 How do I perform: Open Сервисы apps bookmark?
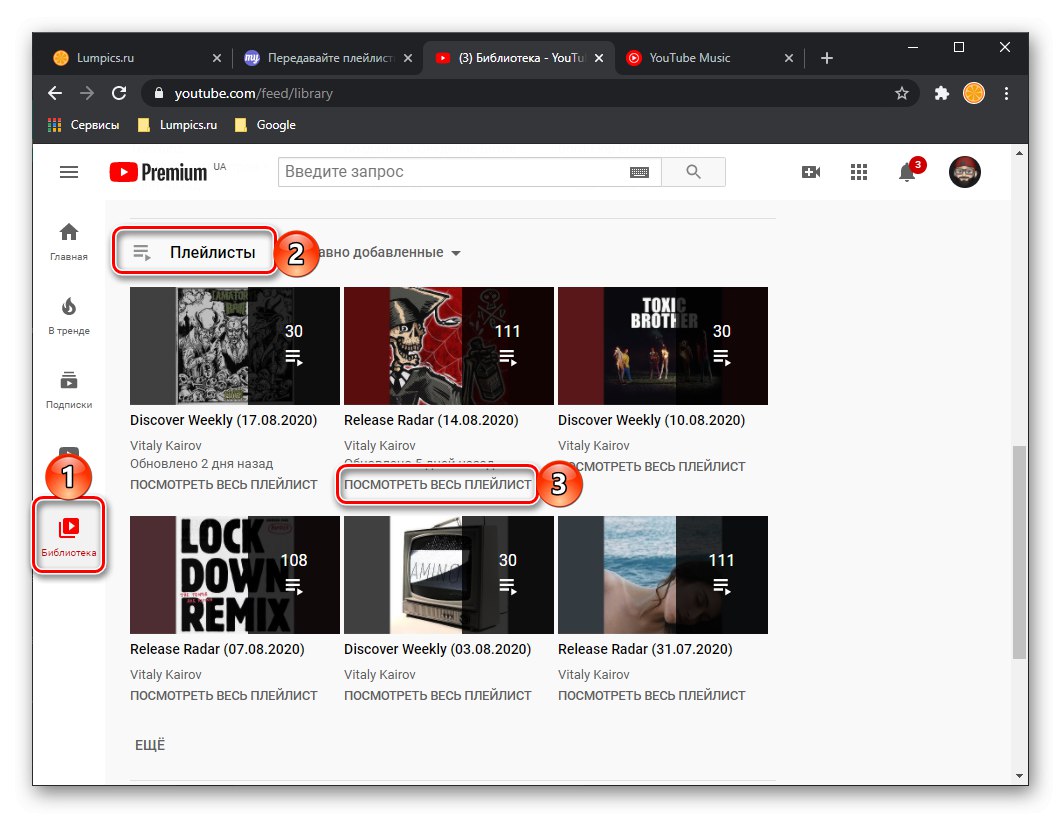tap(83, 125)
